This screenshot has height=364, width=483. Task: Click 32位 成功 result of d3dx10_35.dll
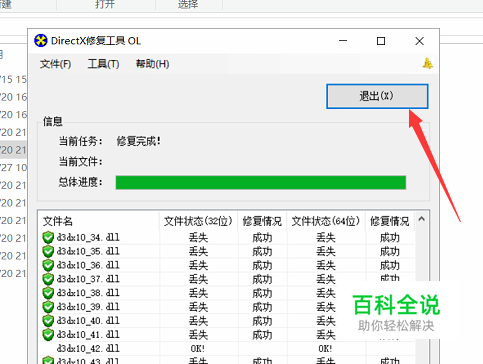tap(262, 252)
